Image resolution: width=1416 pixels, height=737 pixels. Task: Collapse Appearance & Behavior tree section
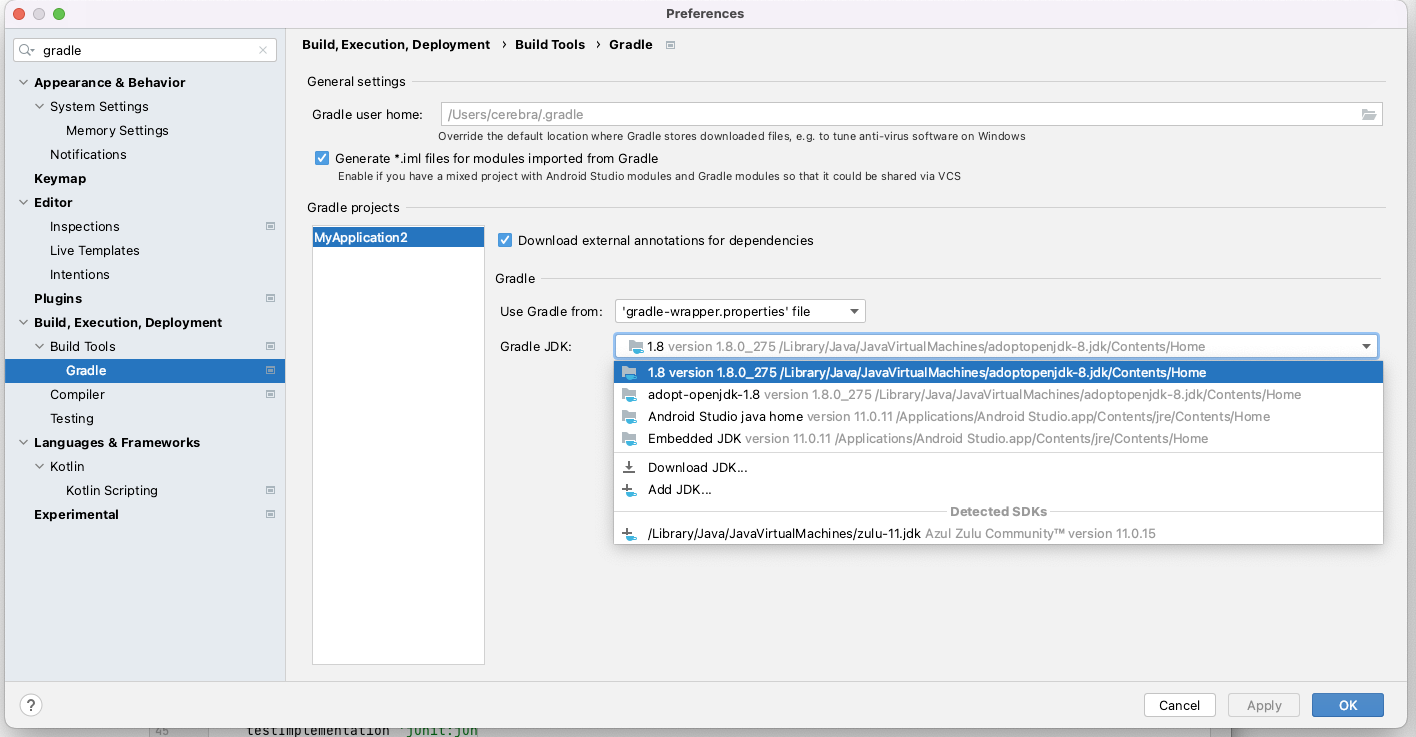click(24, 83)
